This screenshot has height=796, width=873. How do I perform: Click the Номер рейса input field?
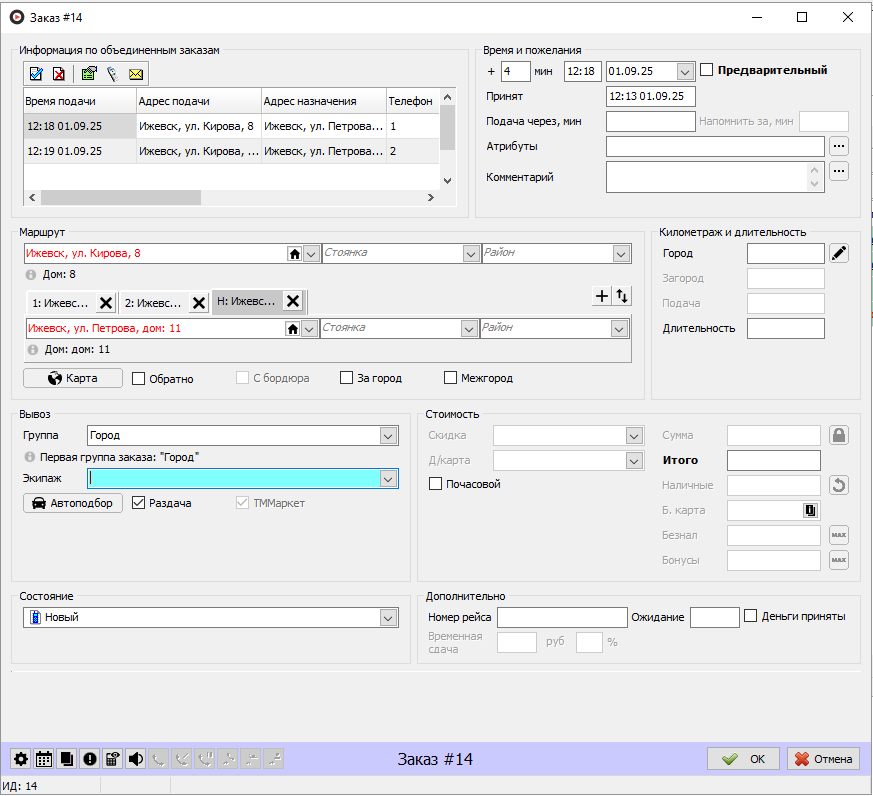(x=562, y=617)
